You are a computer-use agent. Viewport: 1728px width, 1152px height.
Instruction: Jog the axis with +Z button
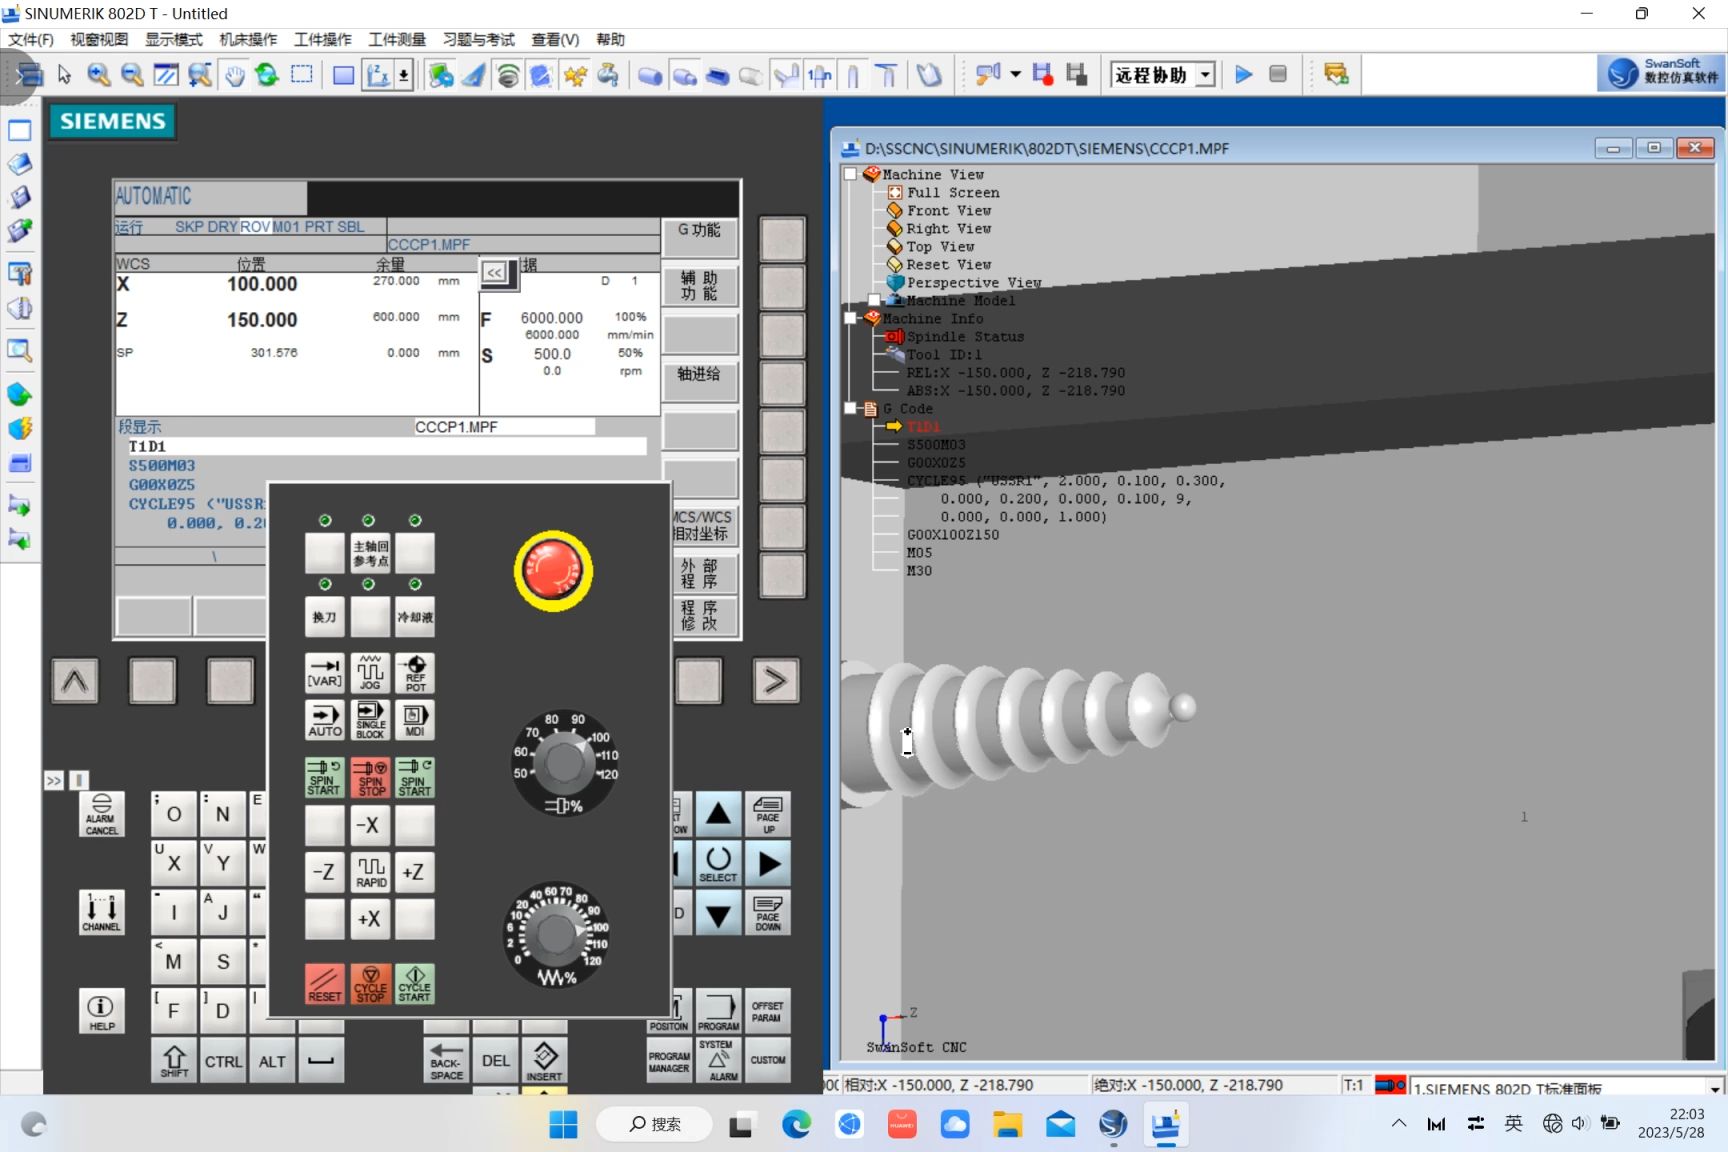[415, 872]
